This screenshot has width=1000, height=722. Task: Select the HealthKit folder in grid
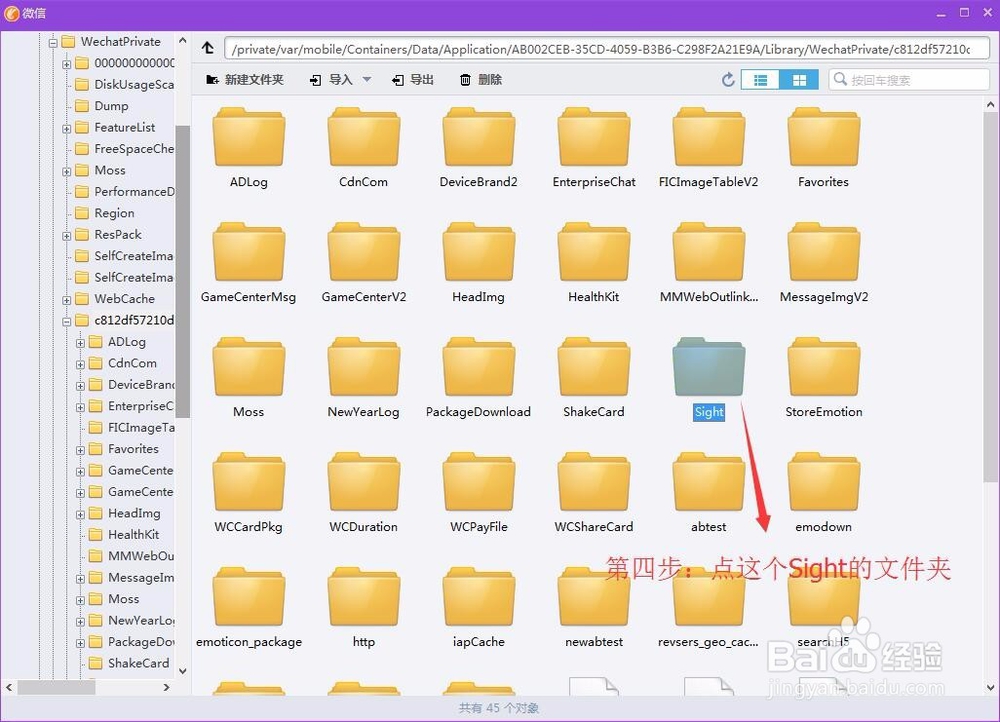pyautogui.click(x=594, y=263)
